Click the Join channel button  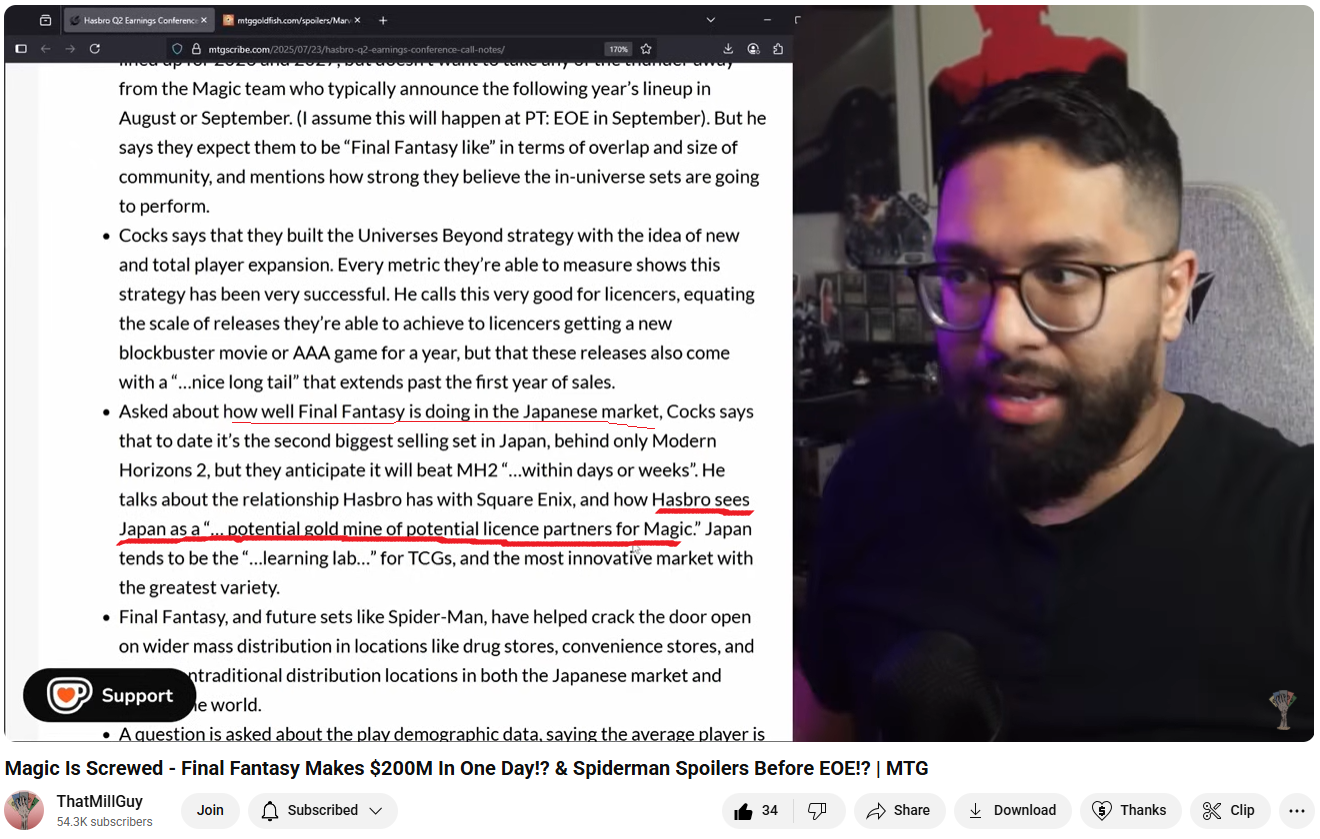(x=210, y=811)
